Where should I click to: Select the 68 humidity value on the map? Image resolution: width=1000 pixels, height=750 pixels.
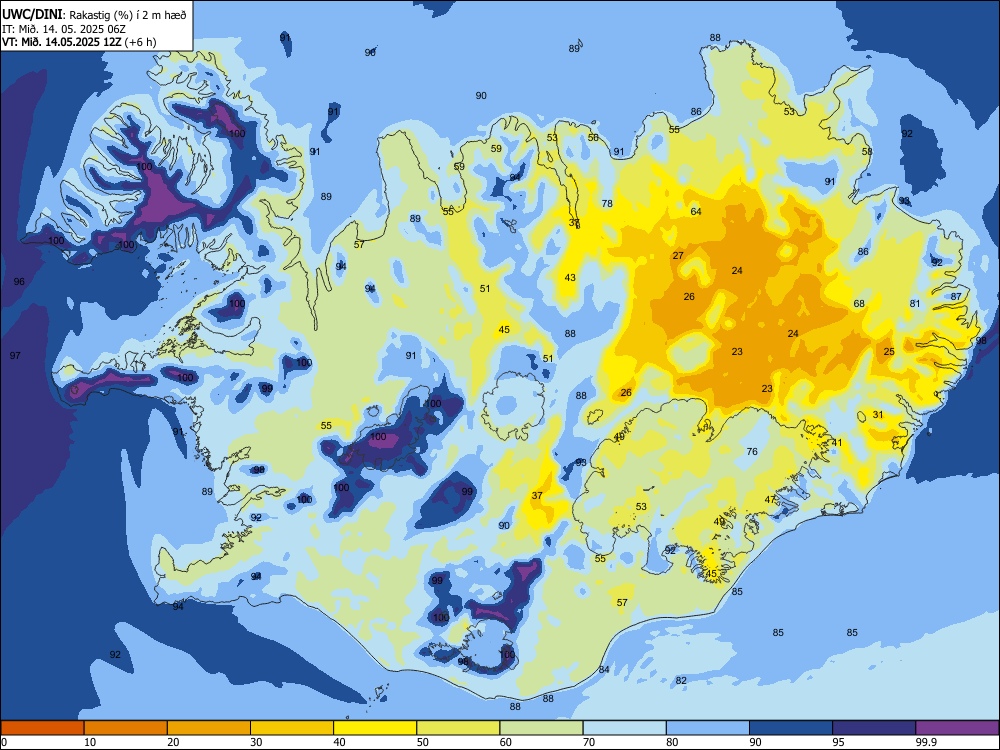point(859,303)
